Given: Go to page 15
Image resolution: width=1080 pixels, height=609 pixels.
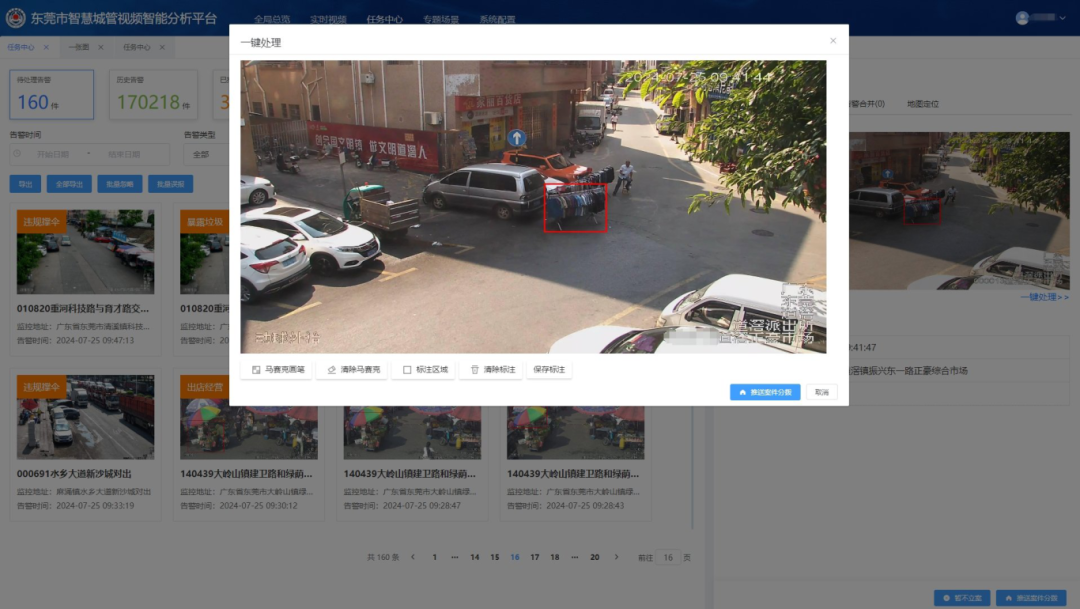Looking at the screenshot, I should click(495, 557).
